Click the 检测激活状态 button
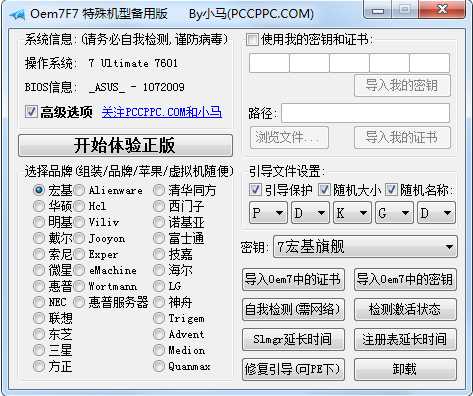This screenshot has width=473, height=396. 405,310
